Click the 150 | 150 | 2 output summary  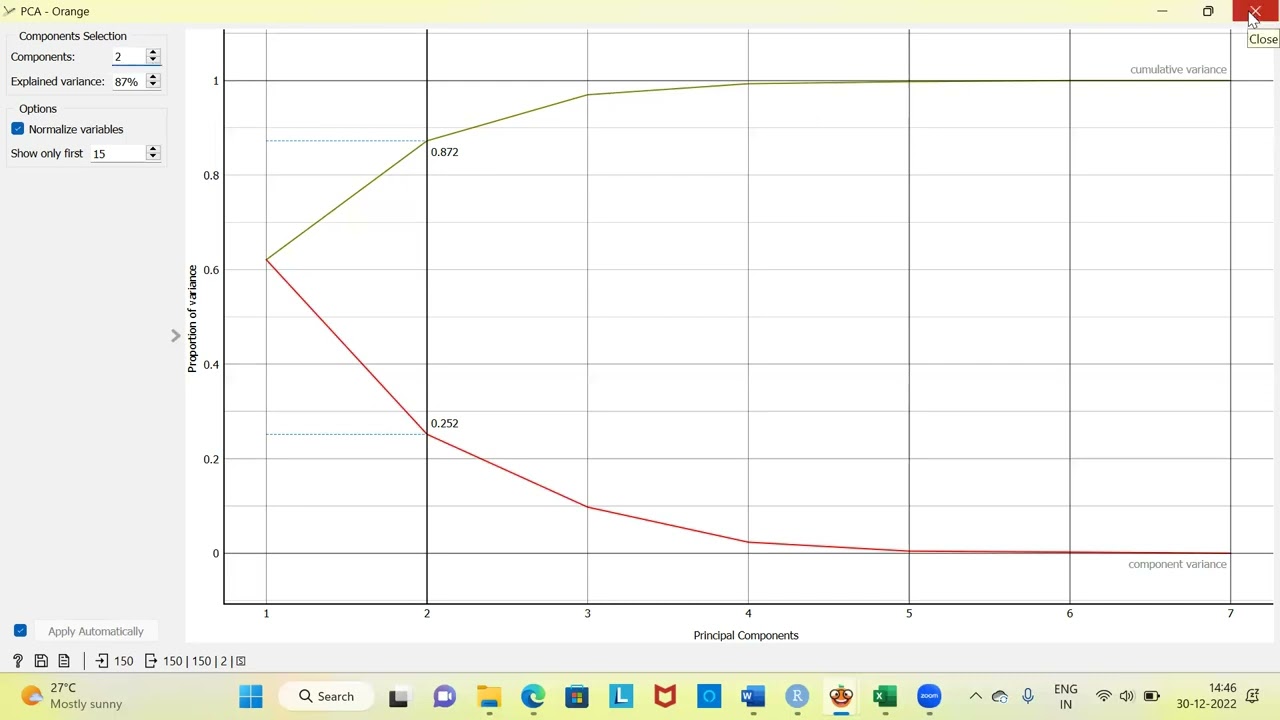coord(196,661)
